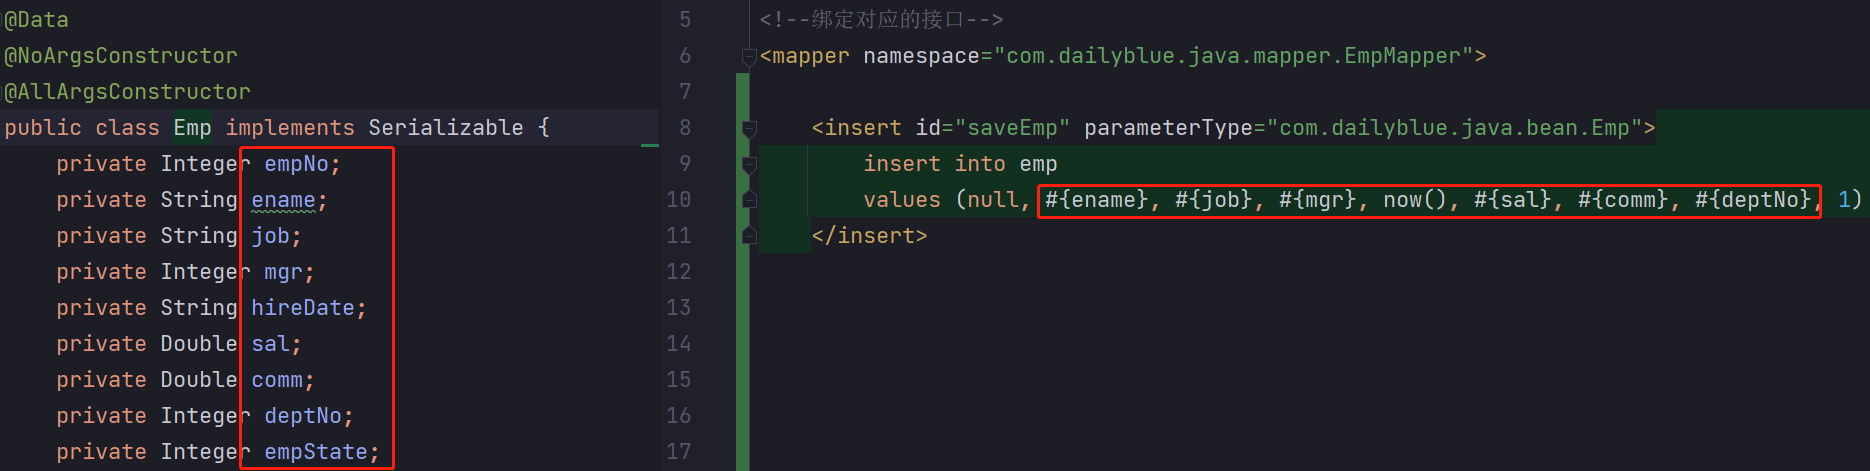The height and width of the screenshot is (471, 1870).
Task: Click line number 12 in the gutter
Action: (x=679, y=272)
